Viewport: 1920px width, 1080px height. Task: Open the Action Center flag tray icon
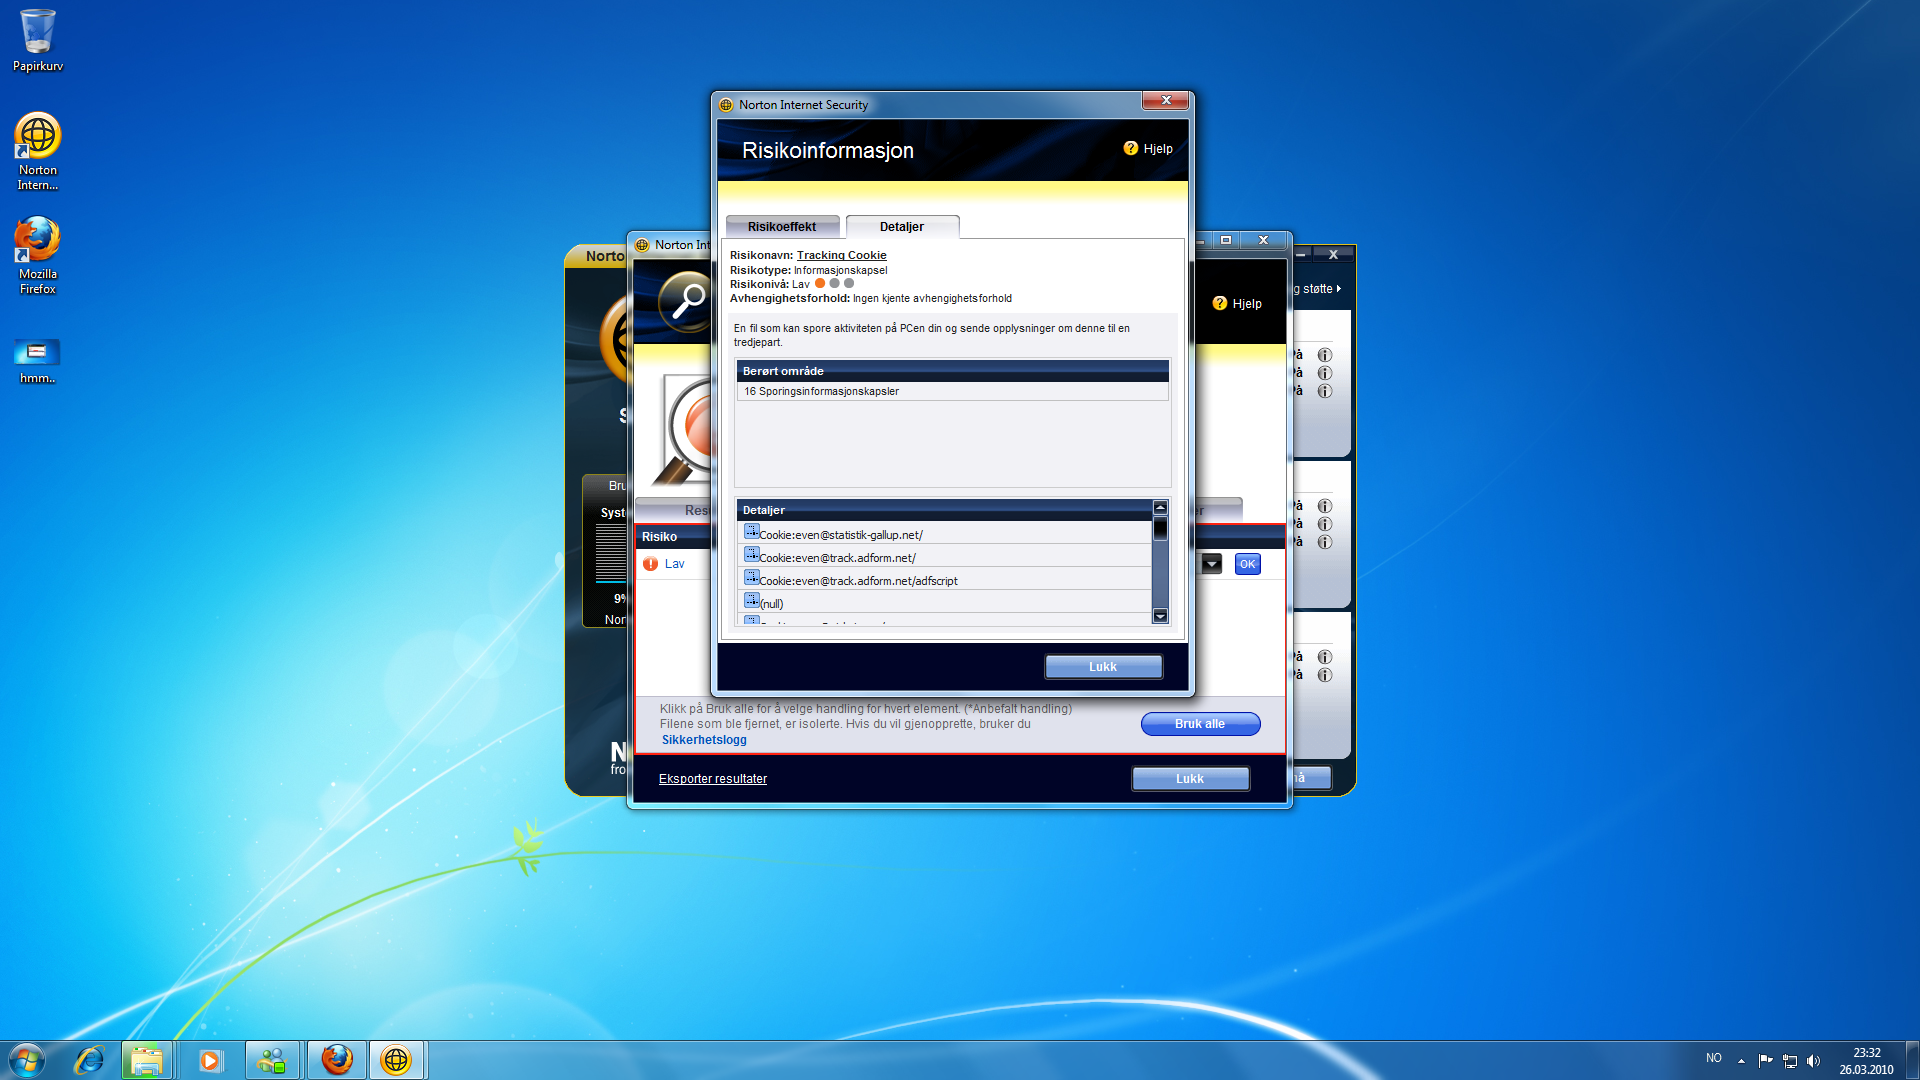coord(1765,1061)
